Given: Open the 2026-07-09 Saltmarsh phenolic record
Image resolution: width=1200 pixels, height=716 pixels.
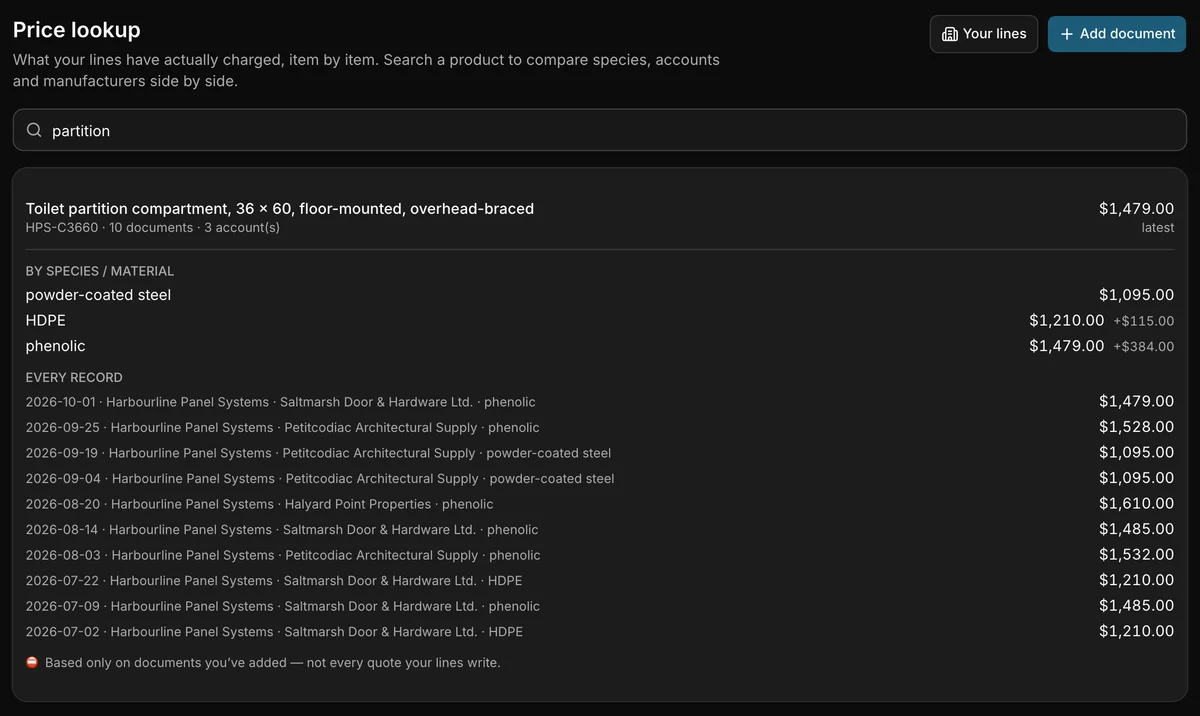Looking at the screenshot, I should (x=600, y=606).
